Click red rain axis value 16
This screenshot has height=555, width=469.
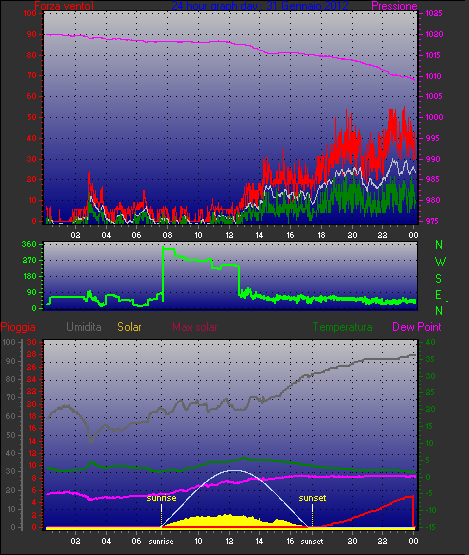pyautogui.click(x=32, y=429)
